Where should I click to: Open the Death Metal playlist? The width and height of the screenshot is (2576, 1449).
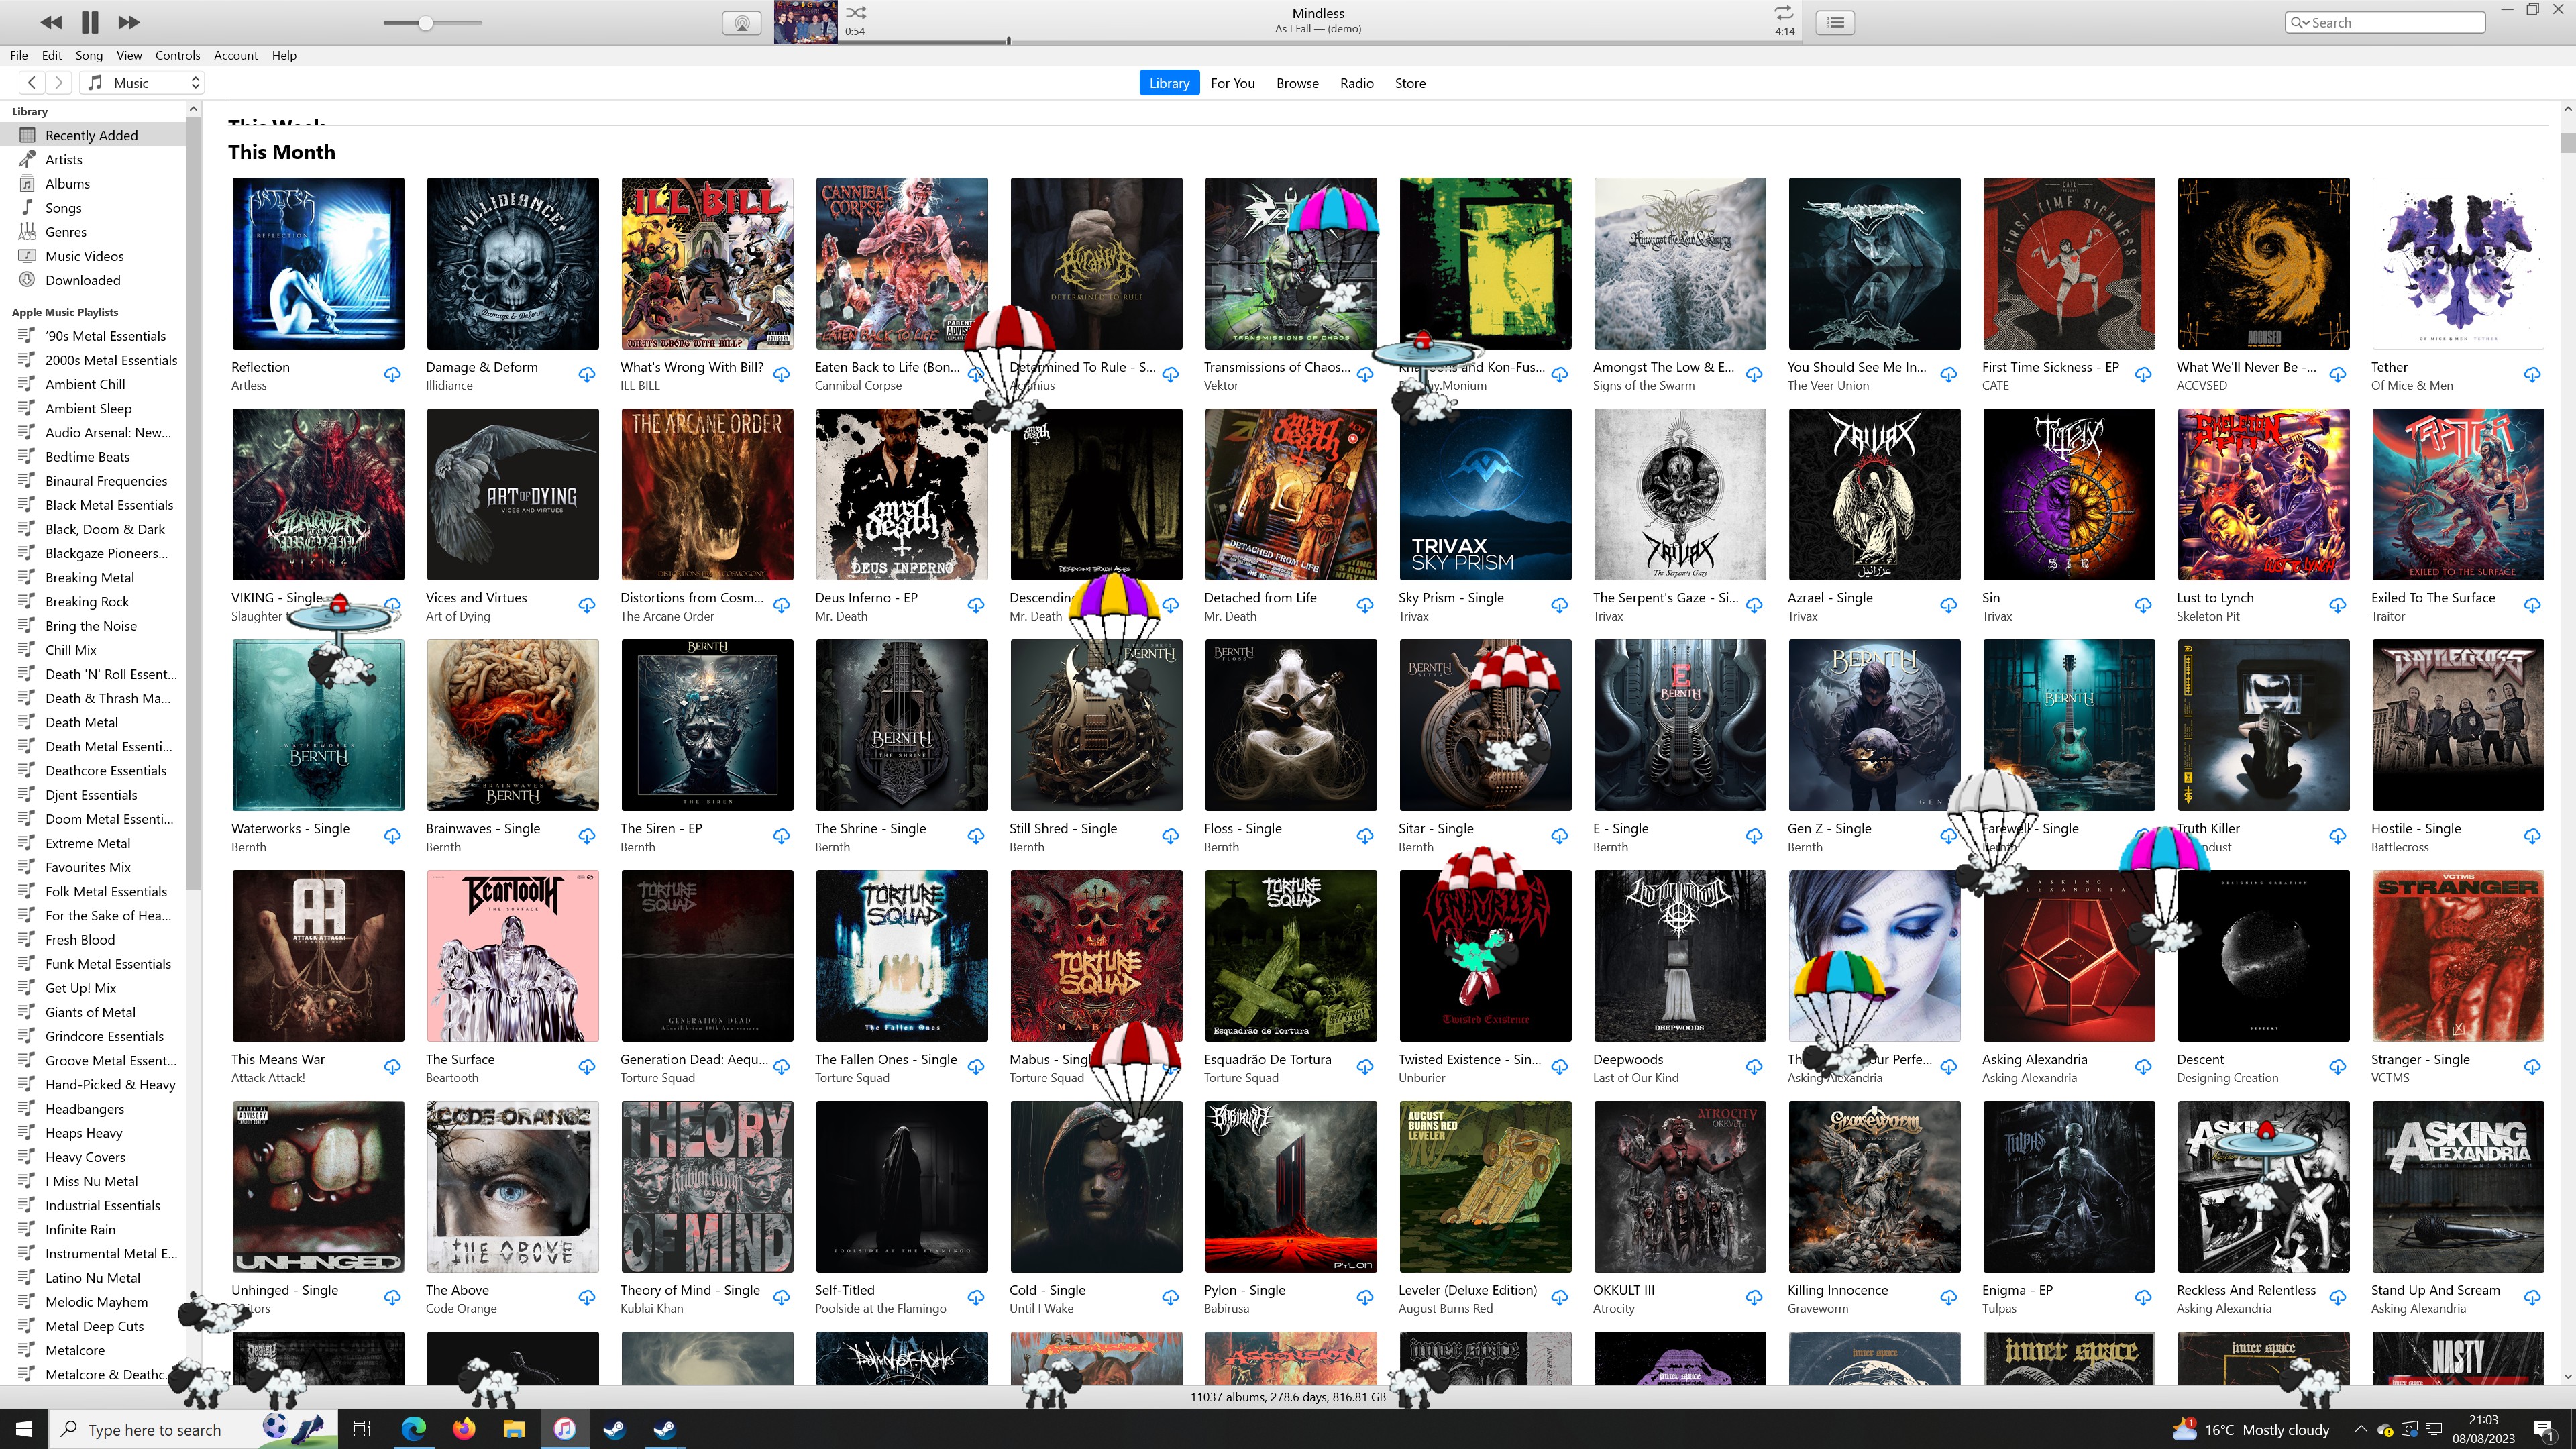(x=81, y=722)
